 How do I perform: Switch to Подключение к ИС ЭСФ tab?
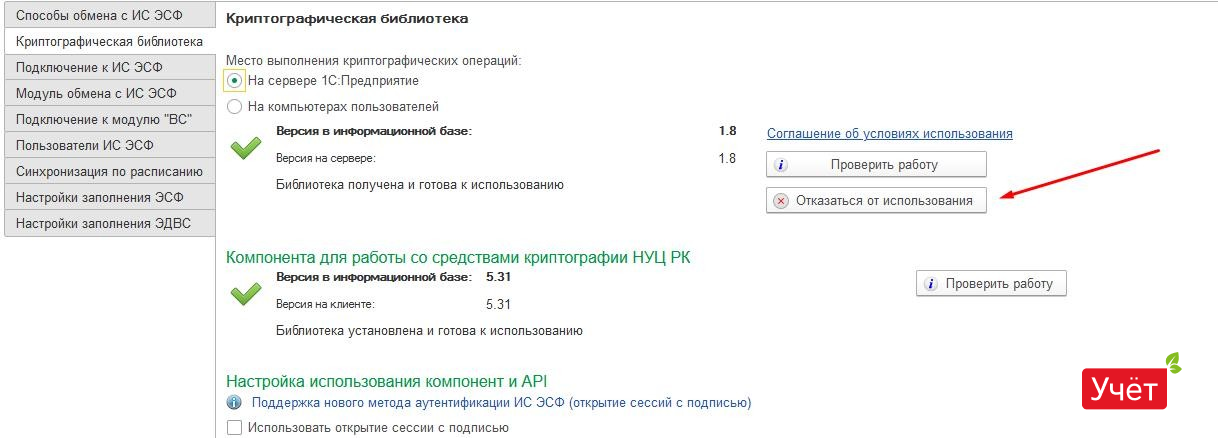click(x=108, y=67)
